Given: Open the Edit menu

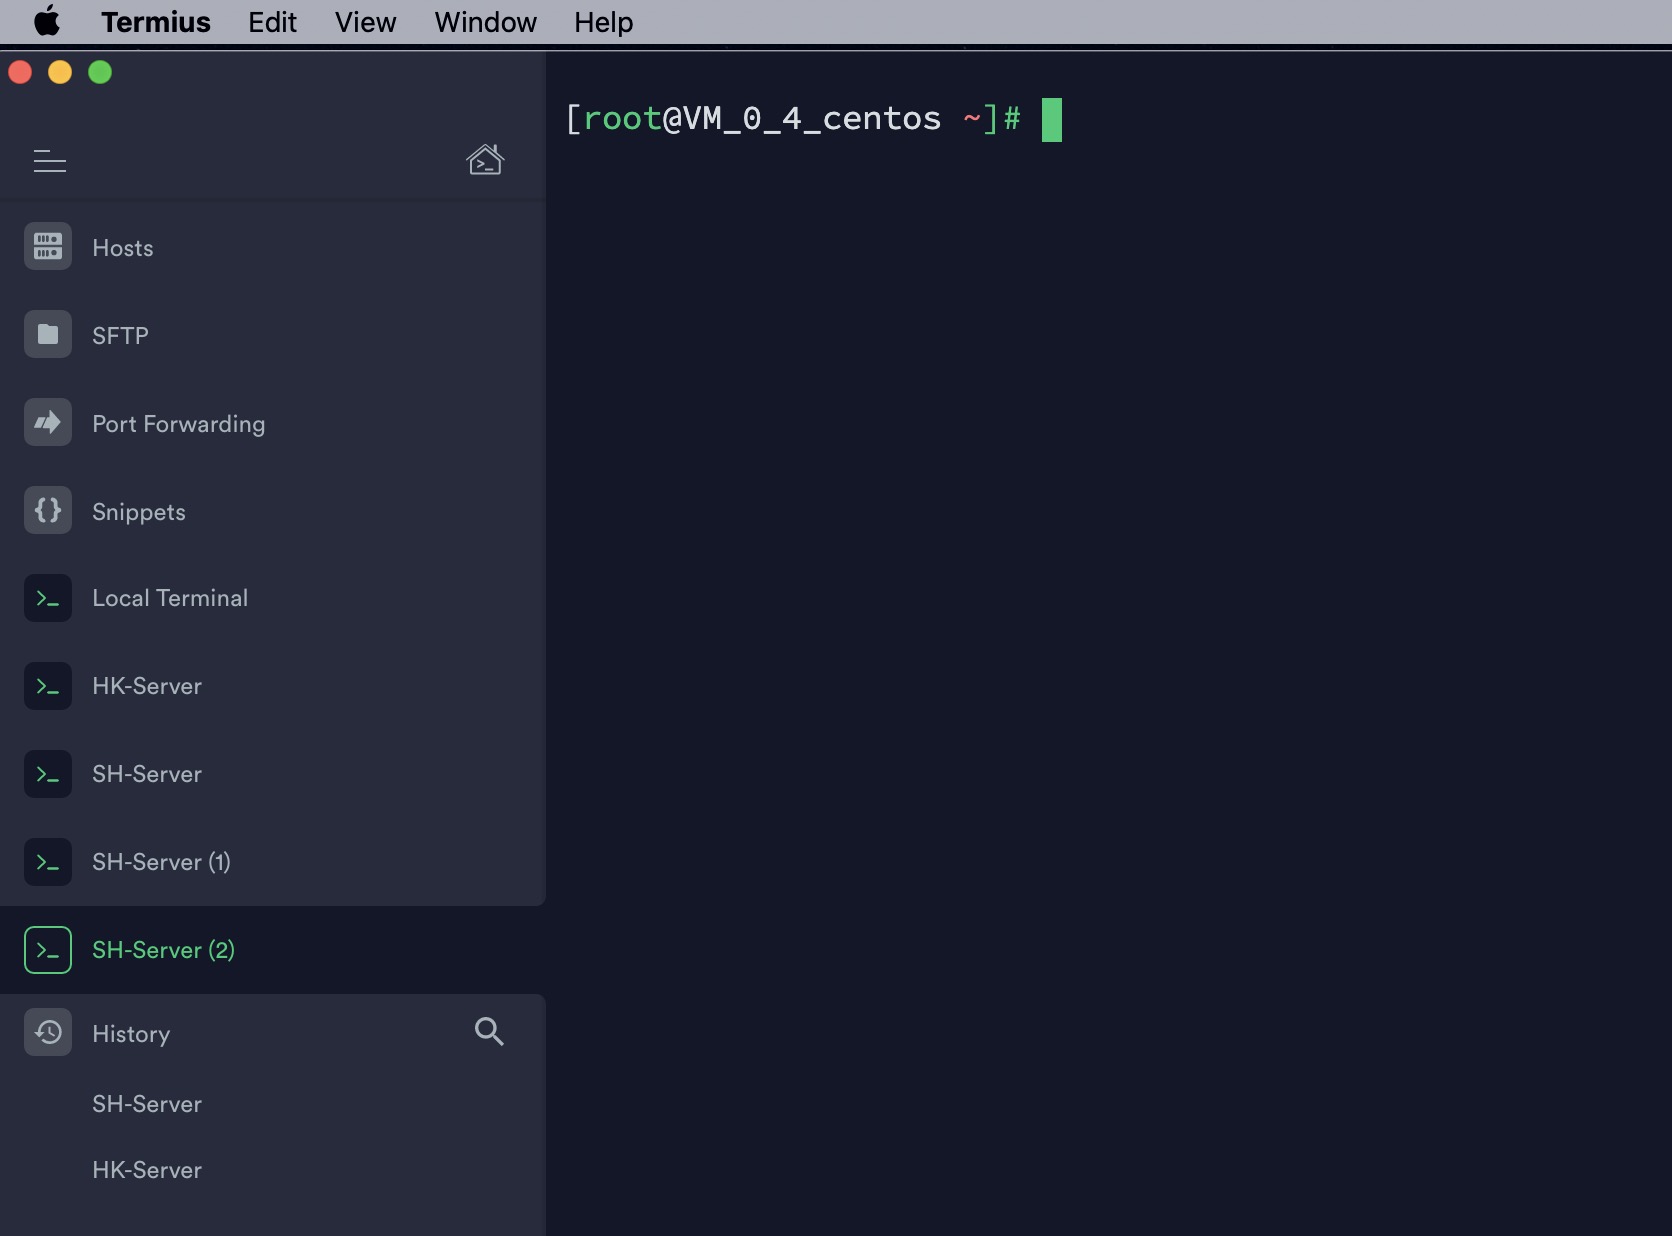Looking at the screenshot, I should click(x=273, y=22).
